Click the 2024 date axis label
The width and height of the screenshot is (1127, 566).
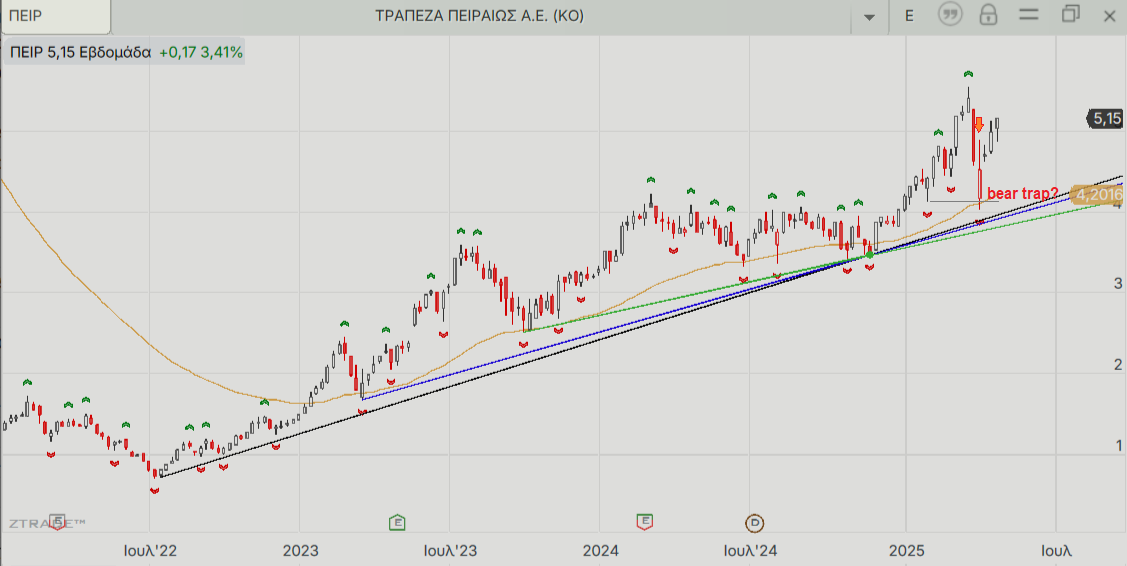pos(600,552)
